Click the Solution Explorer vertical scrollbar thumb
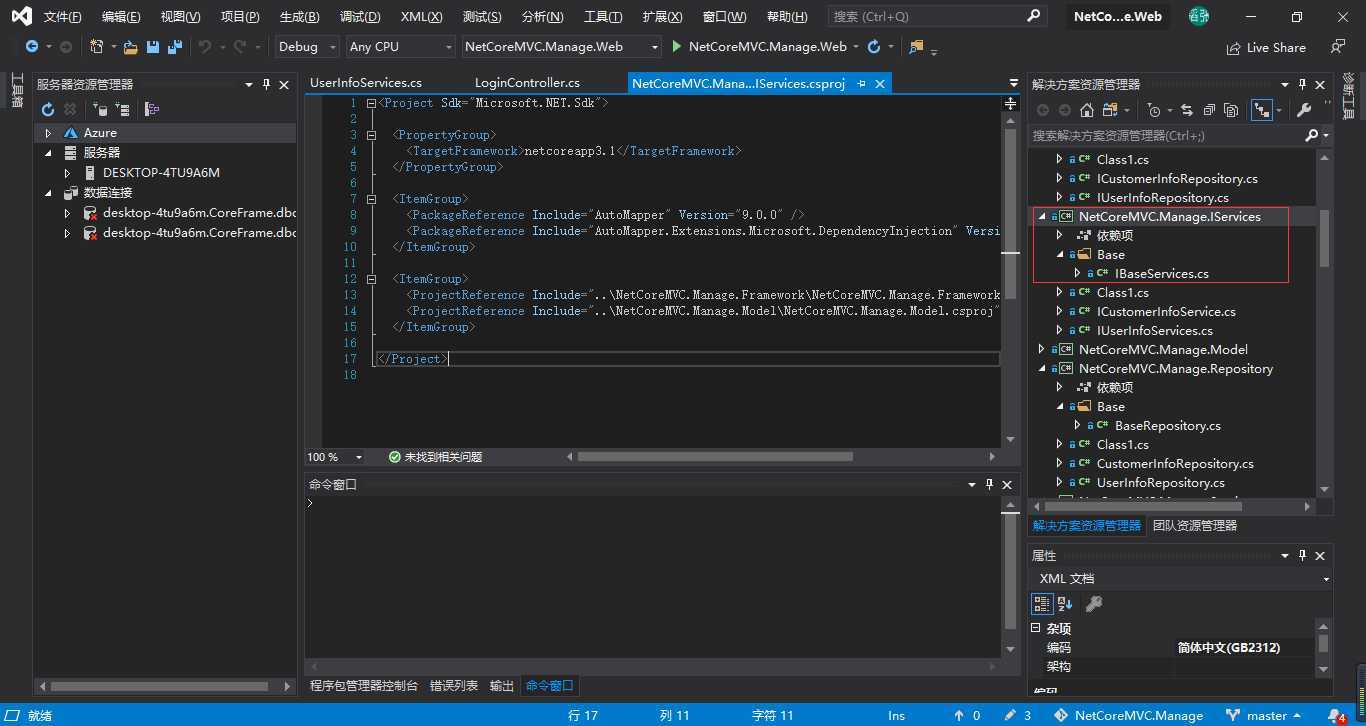The image size is (1366, 726). point(1325,238)
